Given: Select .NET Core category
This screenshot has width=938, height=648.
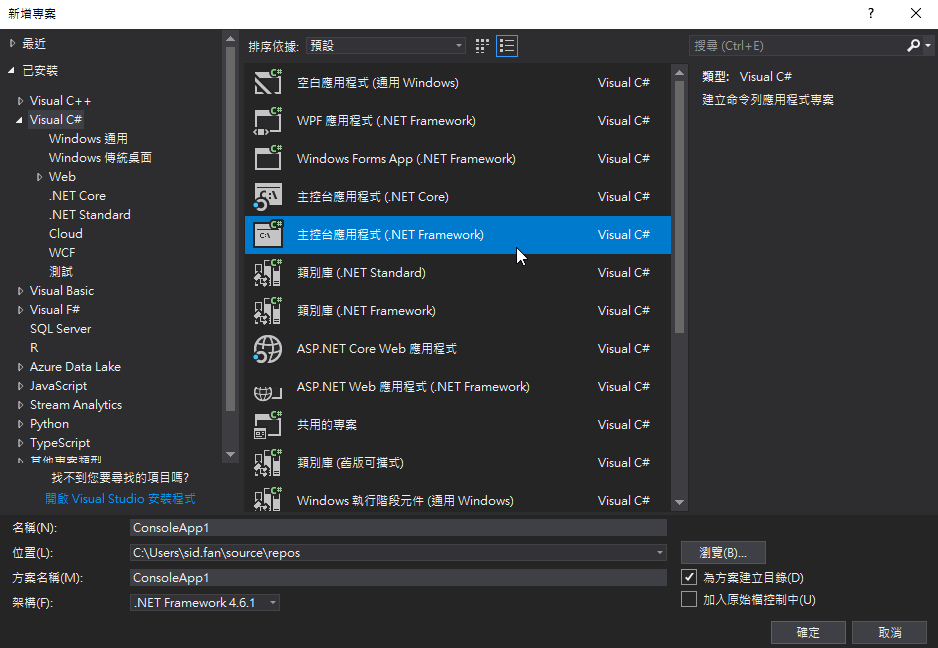Looking at the screenshot, I should [77, 196].
